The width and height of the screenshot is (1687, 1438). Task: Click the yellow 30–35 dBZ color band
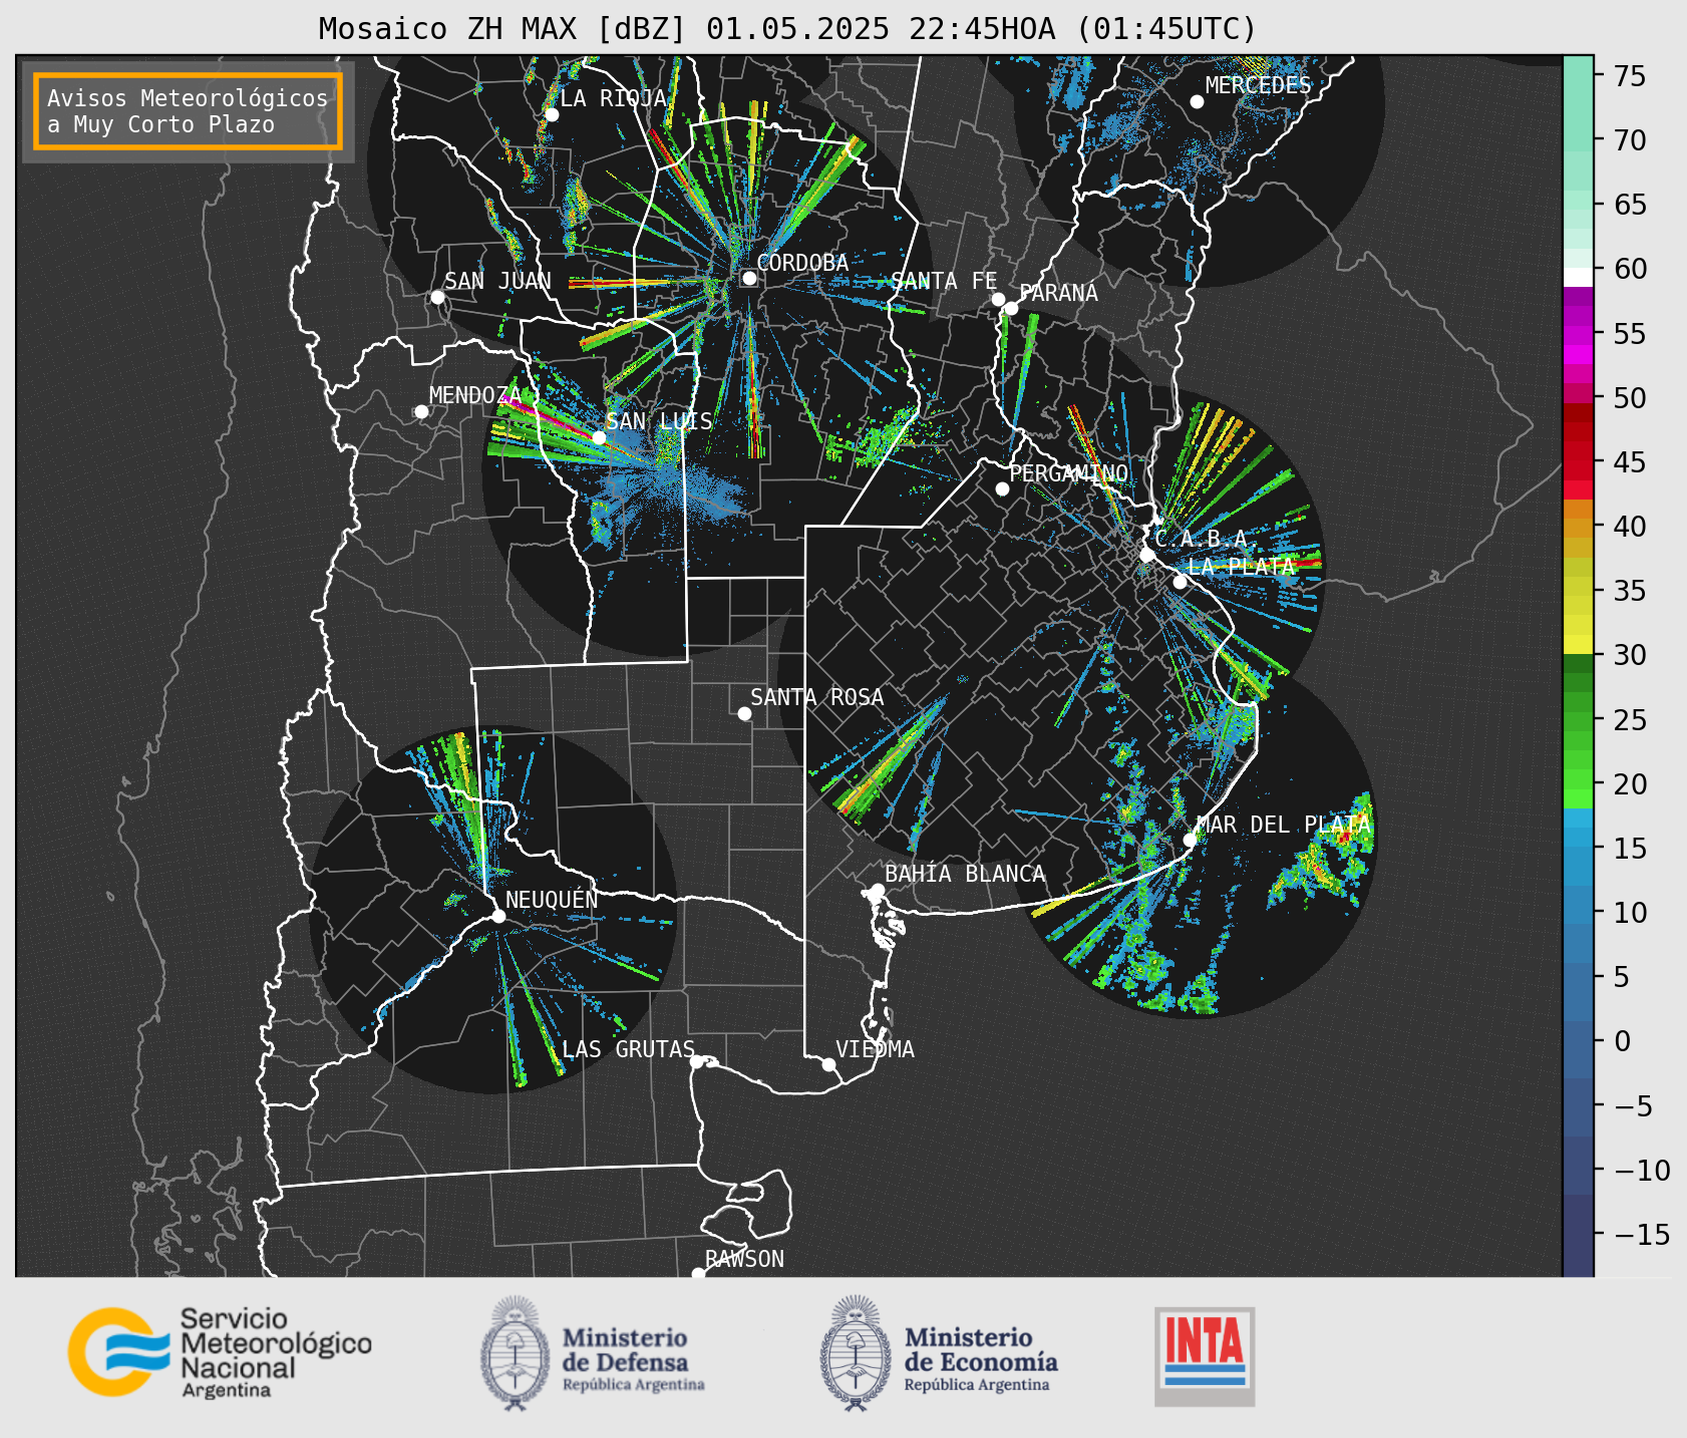(1578, 606)
